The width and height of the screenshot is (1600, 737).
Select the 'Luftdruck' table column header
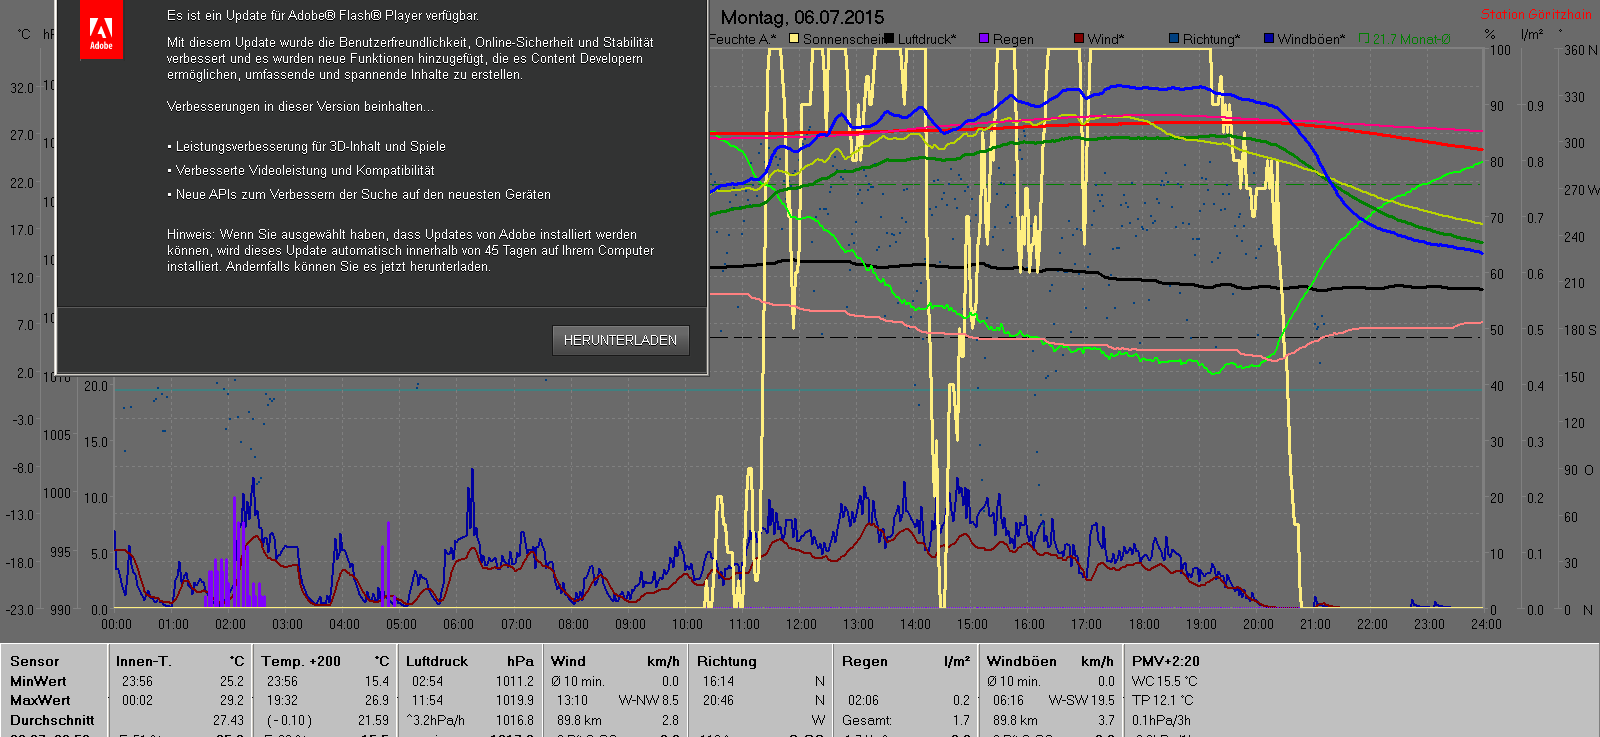(437, 661)
